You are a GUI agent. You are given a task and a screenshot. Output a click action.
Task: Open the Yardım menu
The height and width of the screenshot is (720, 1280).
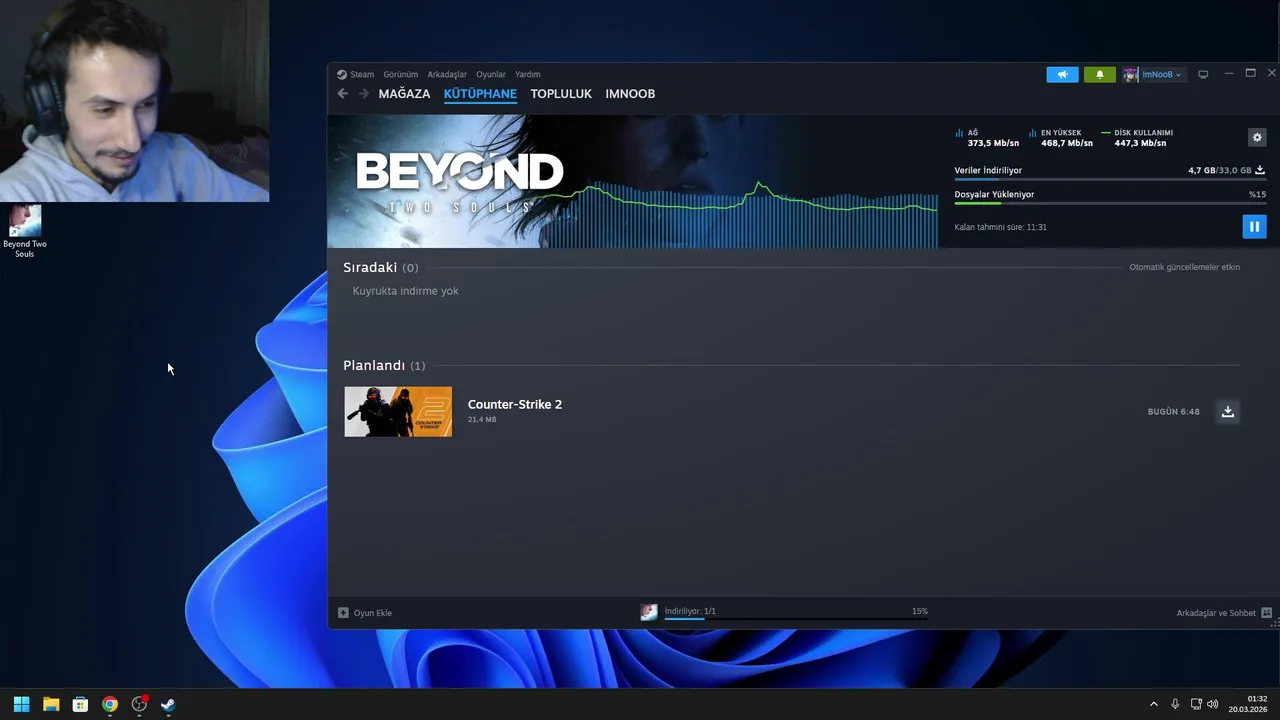[x=527, y=74]
